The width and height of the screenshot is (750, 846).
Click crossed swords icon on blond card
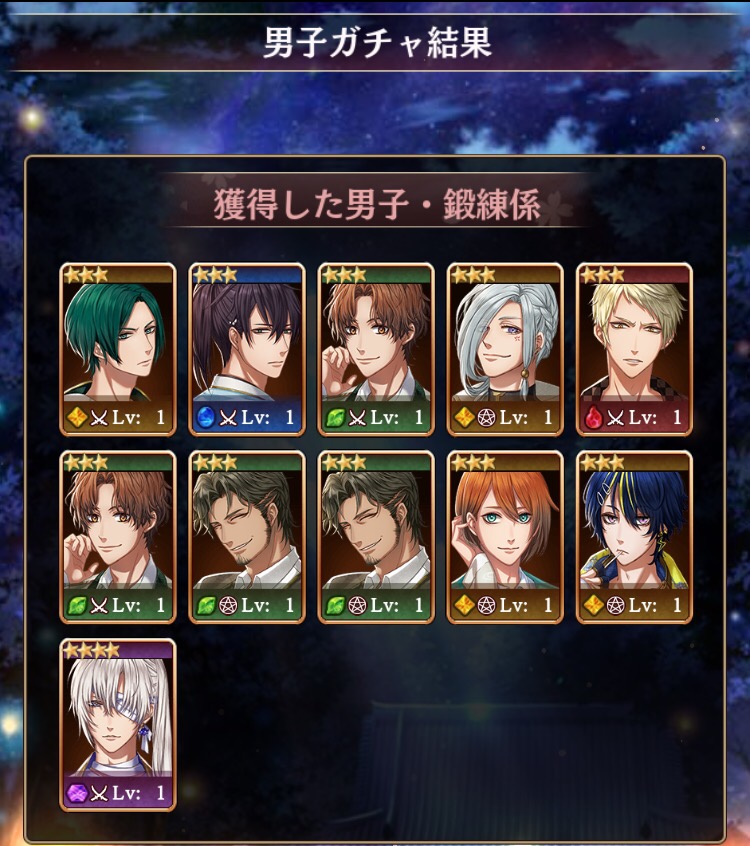[616, 418]
